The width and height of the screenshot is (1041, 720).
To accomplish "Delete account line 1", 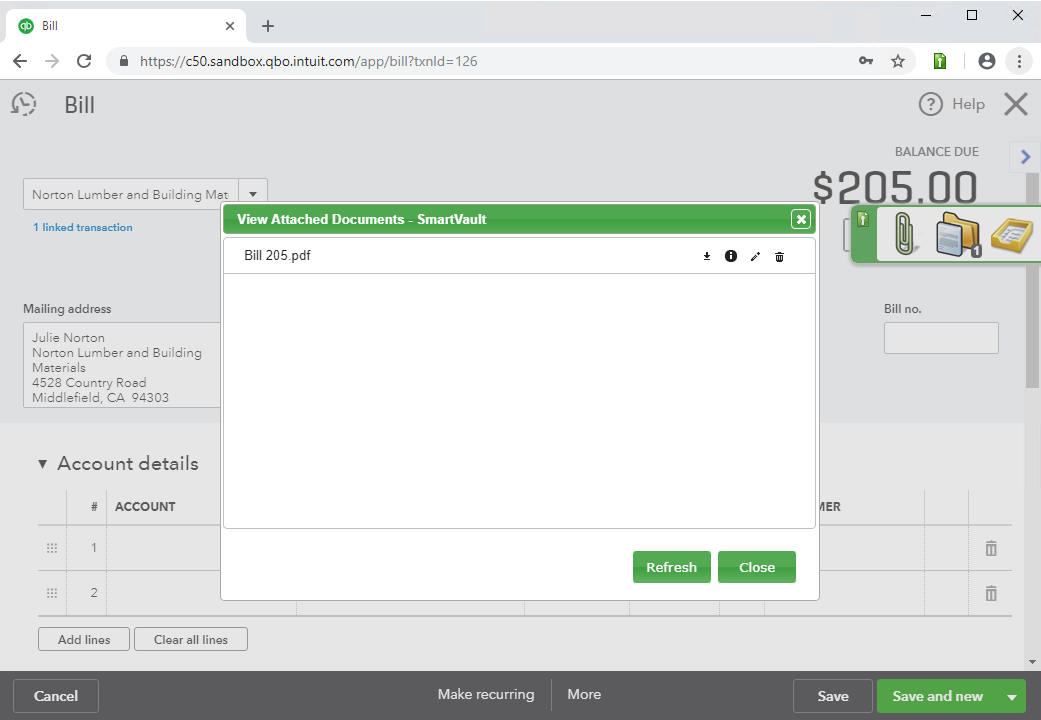I will tap(991, 548).
